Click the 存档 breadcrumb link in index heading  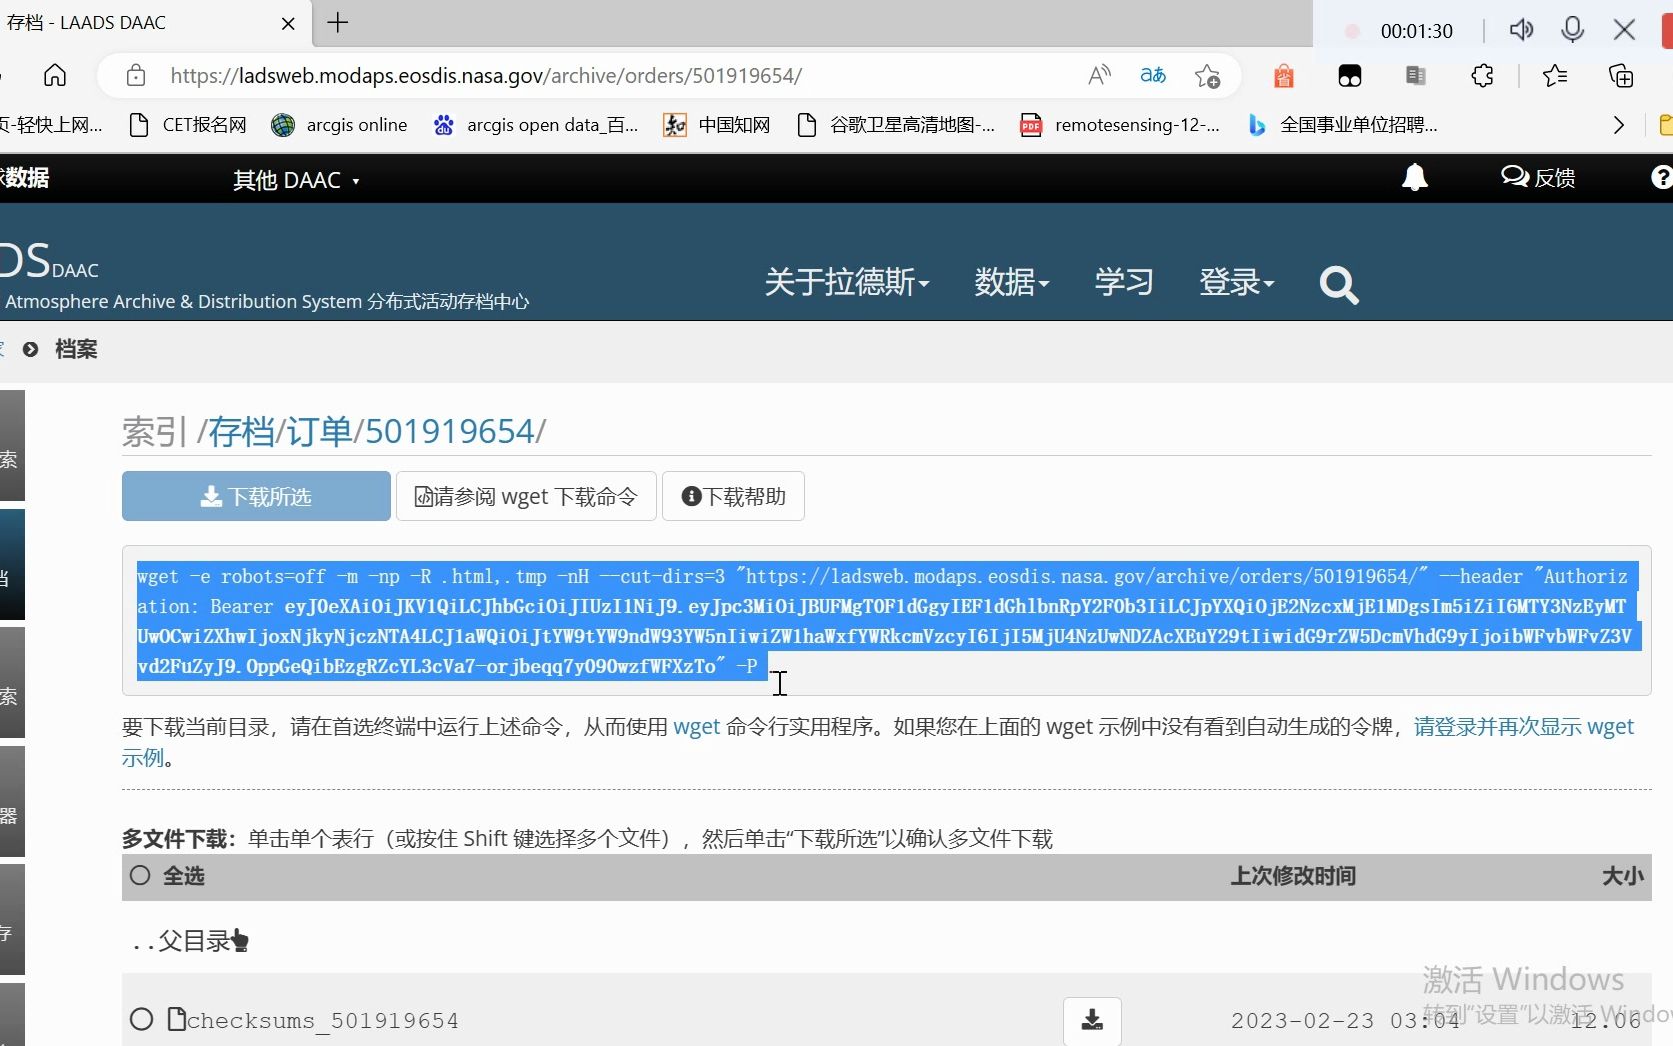tap(241, 431)
